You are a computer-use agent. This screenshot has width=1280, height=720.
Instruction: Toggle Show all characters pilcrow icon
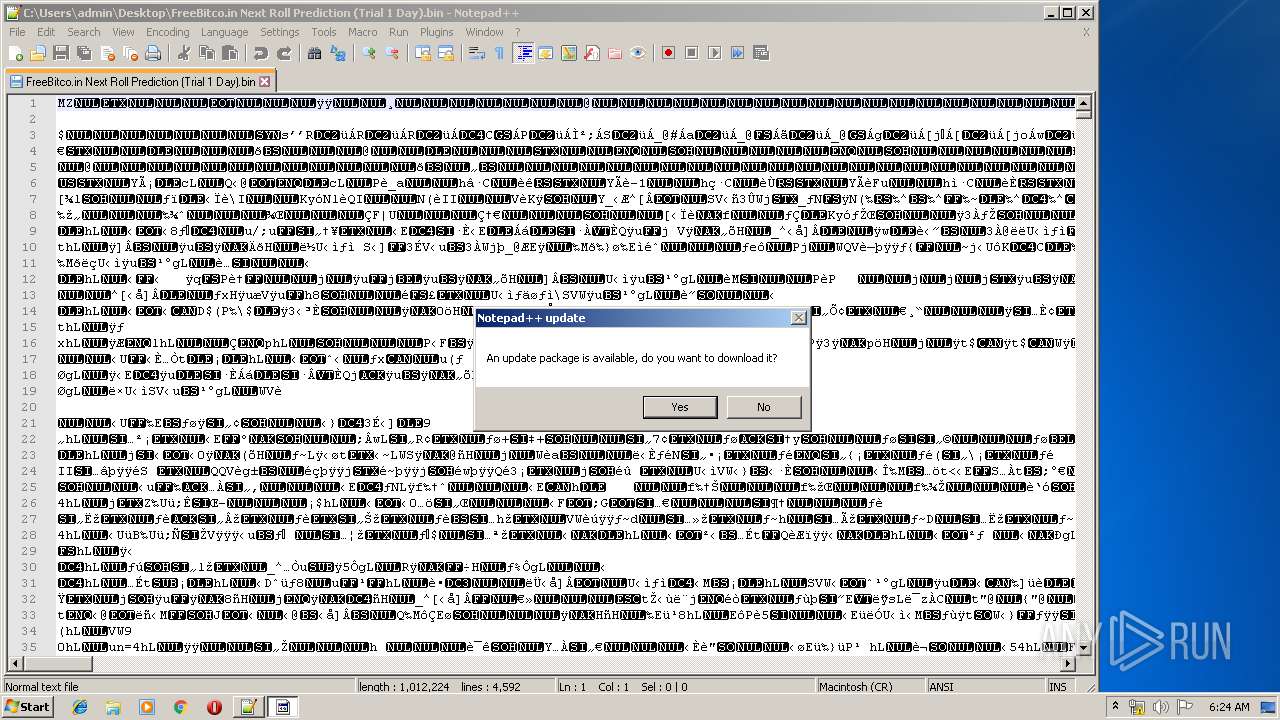(x=500, y=53)
